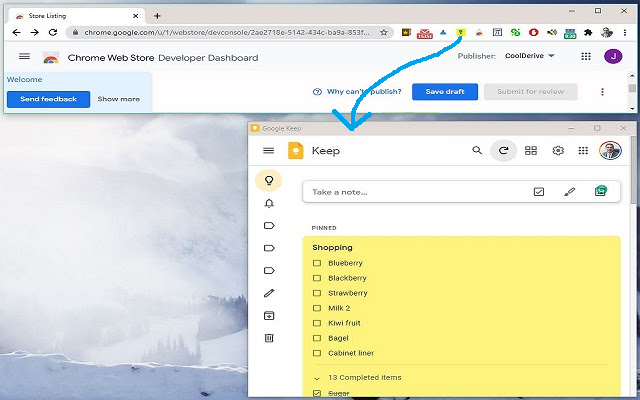The height and width of the screenshot is (400, 640).
Task: Bookmark this page with the star
Action: [384, 32]
